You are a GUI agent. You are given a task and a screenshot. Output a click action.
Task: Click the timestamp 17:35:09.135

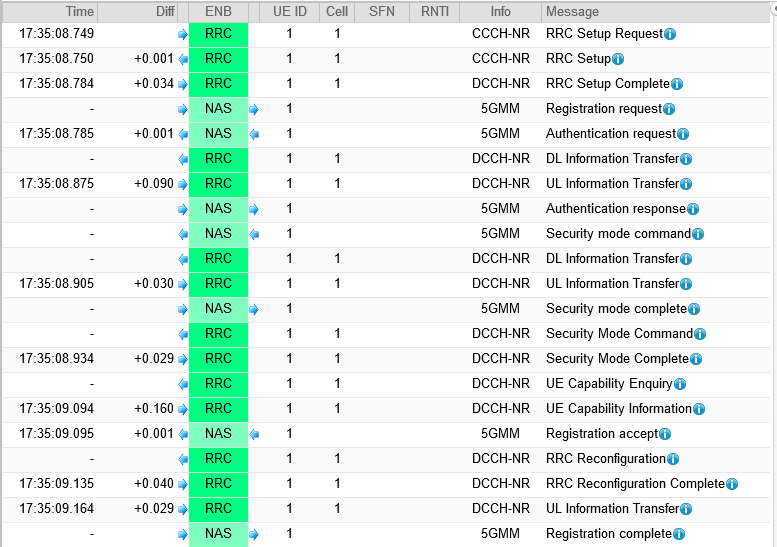point(56,484)
